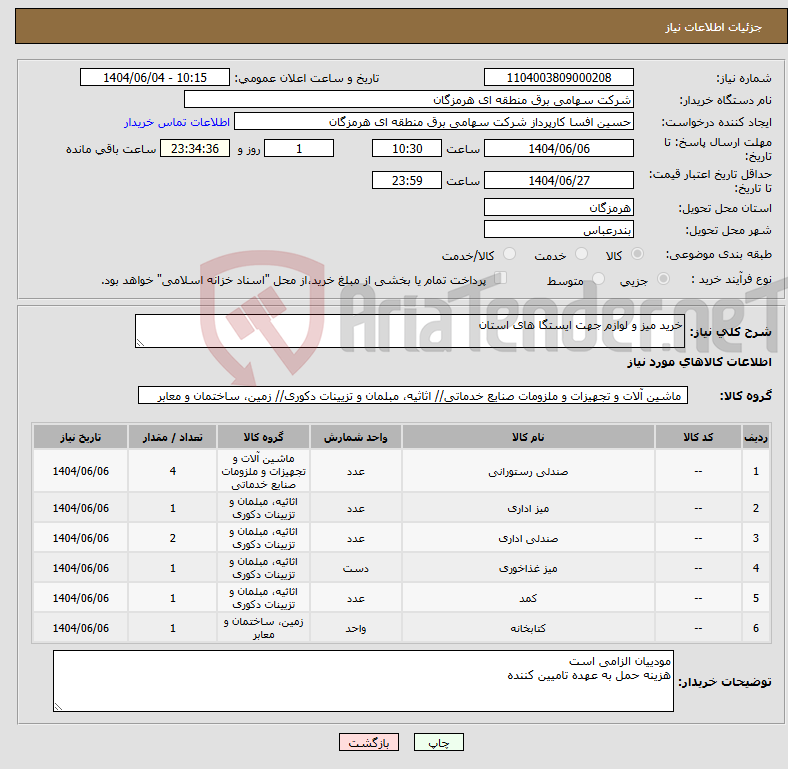788x769 pixels.
Task: Select the کالا radio button
Action: pos(637,254)
